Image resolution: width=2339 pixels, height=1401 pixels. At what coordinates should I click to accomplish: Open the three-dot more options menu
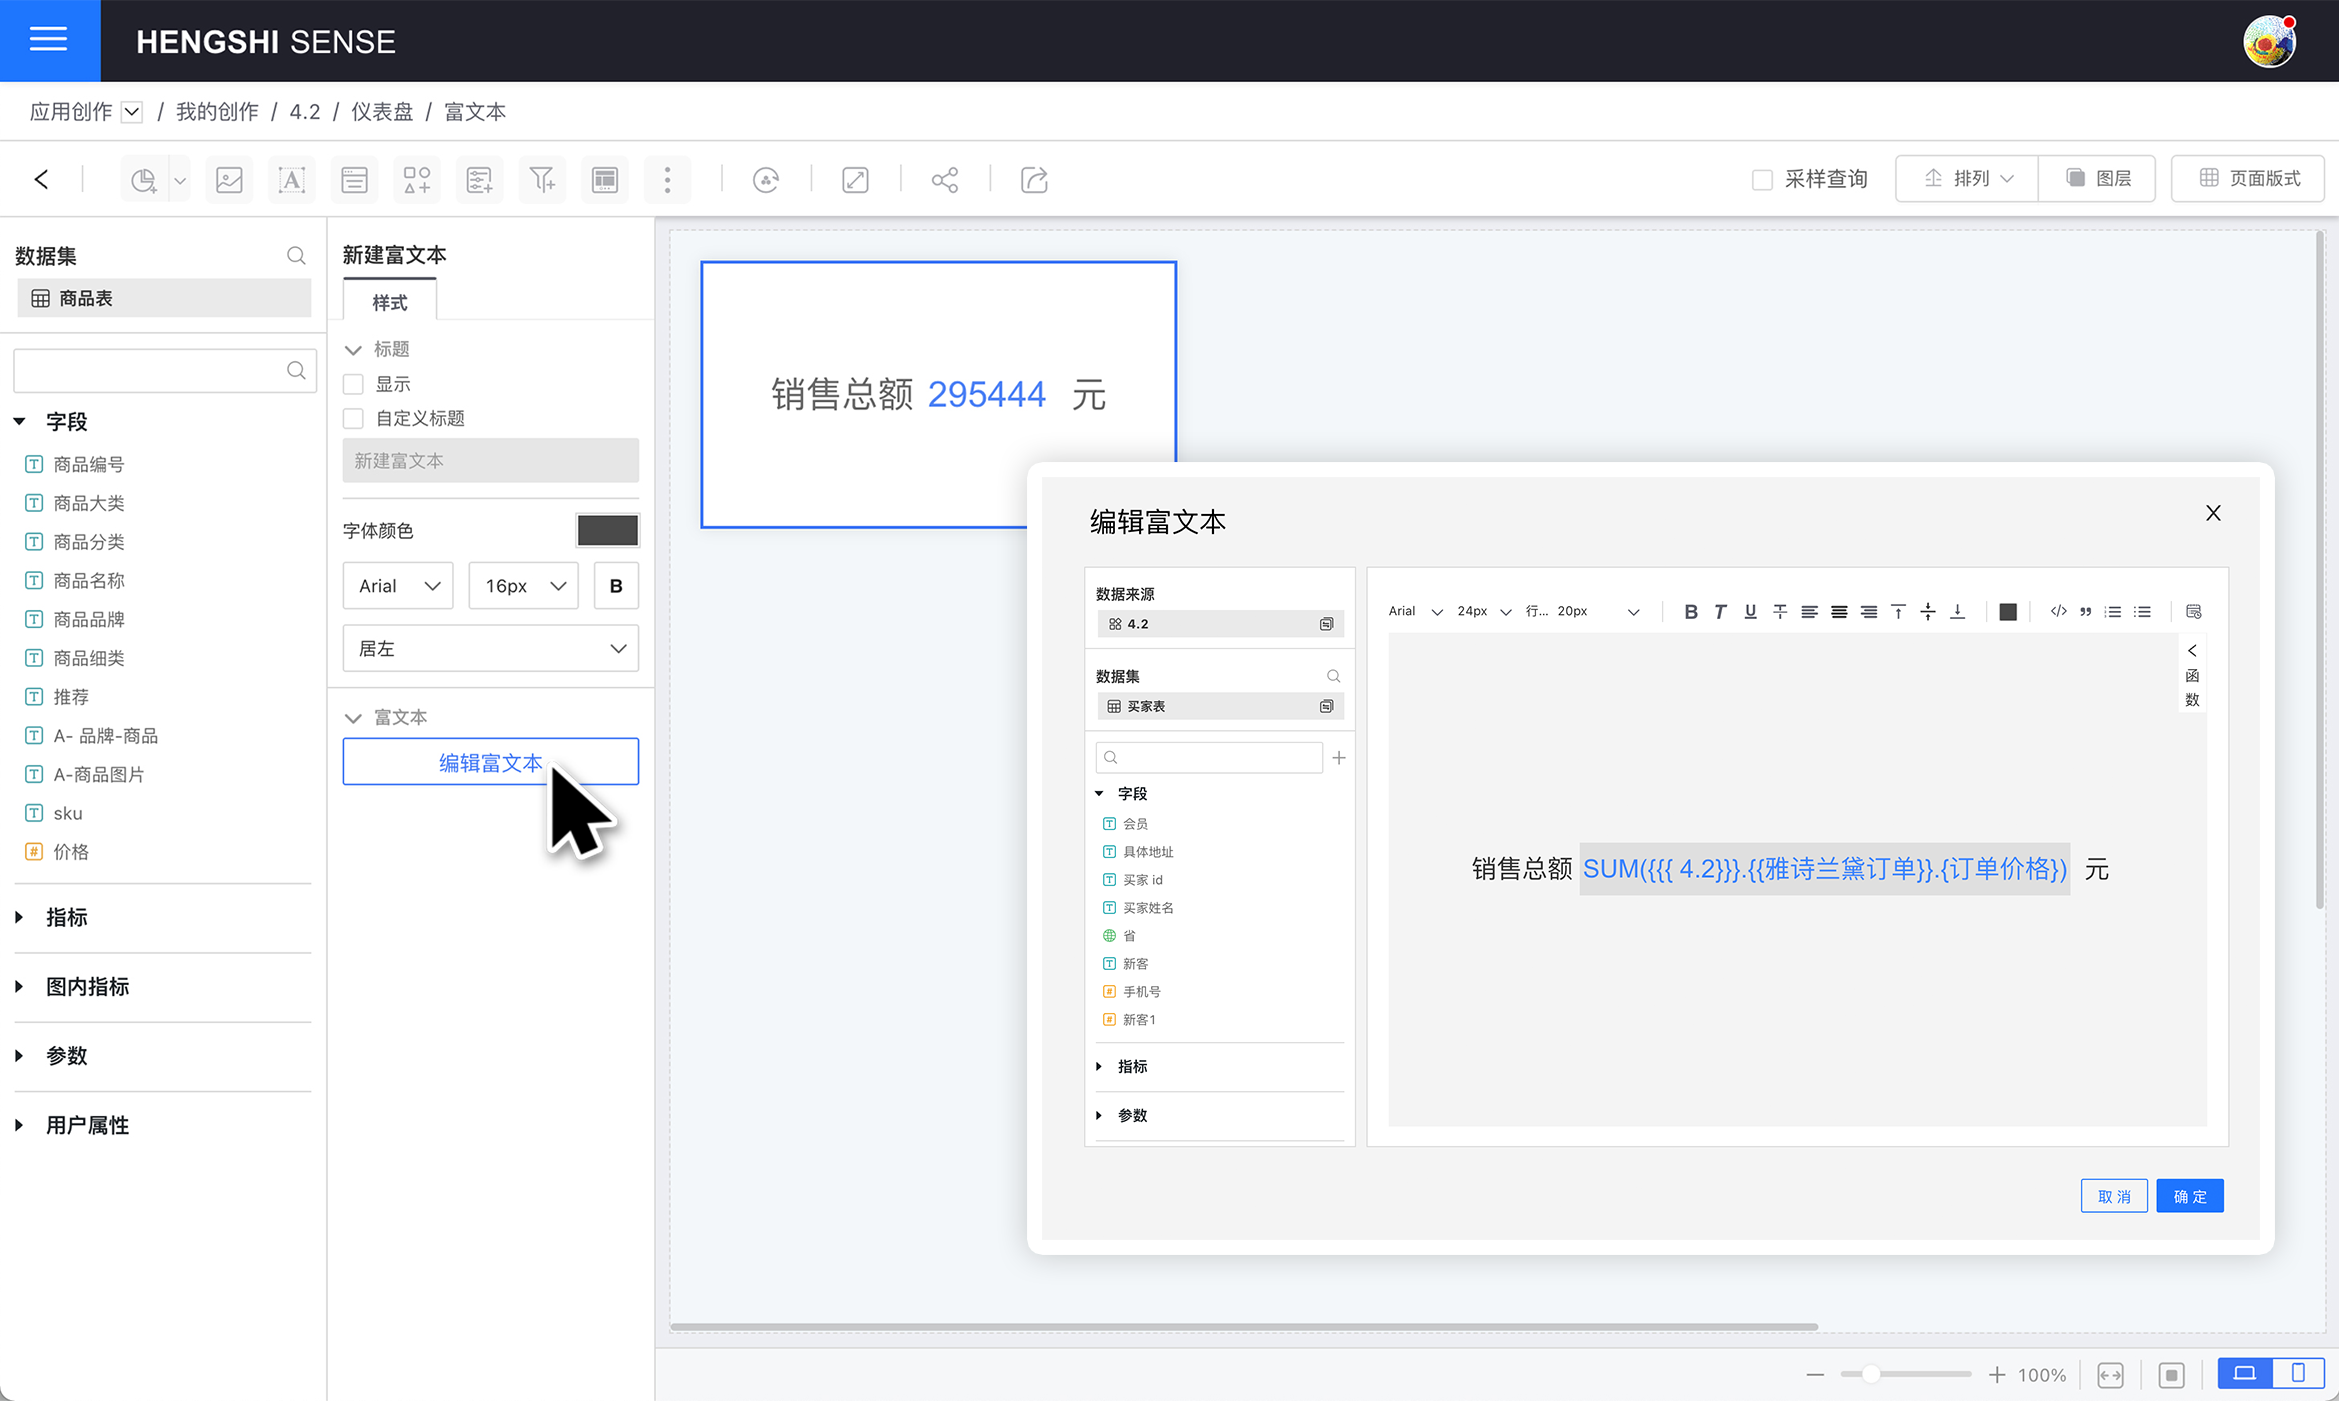(667, 180)
